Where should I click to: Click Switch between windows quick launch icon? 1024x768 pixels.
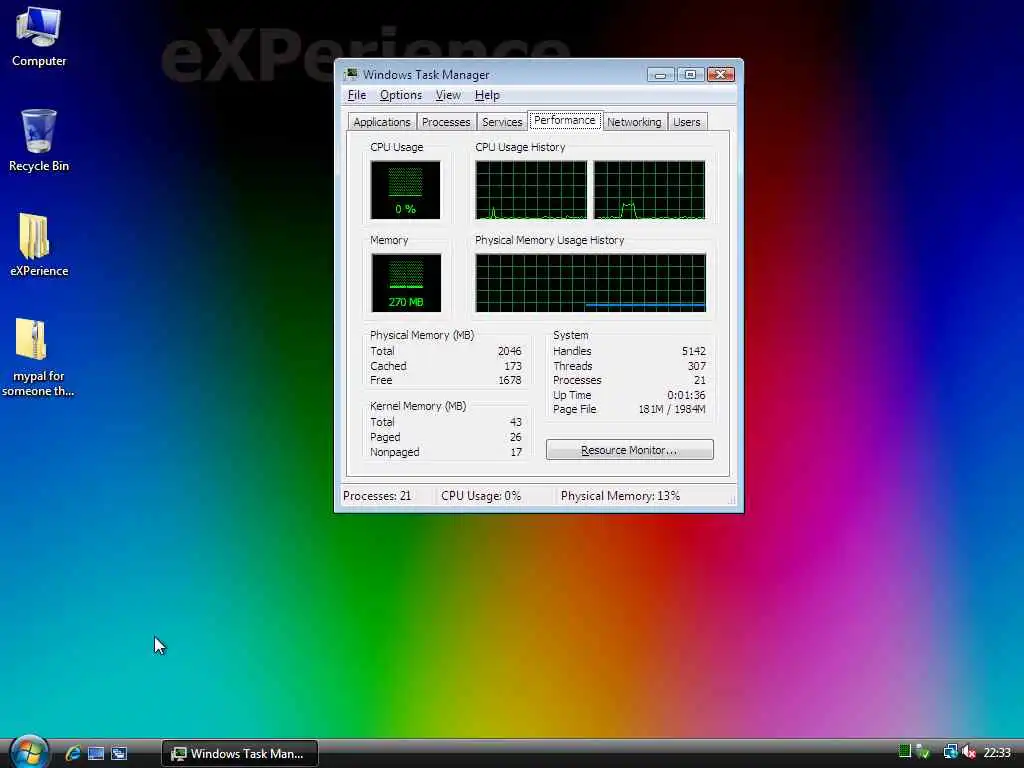point(119,753)
